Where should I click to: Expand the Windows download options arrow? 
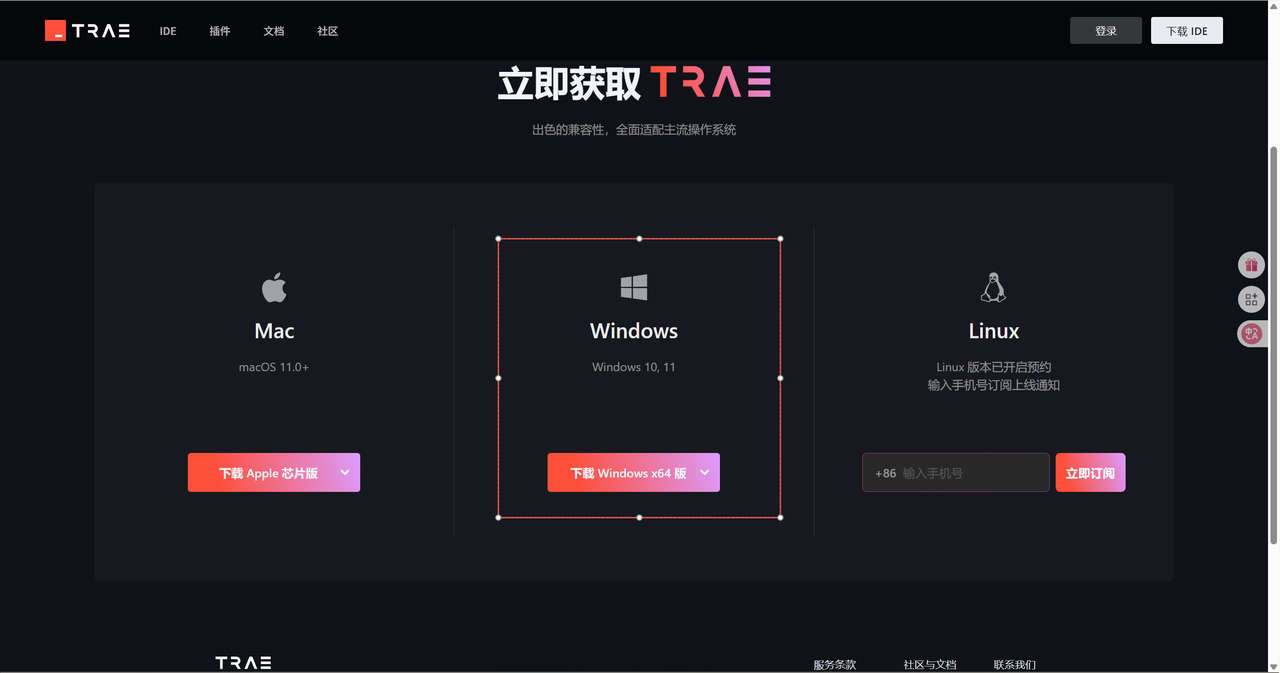tap(705, 473)
